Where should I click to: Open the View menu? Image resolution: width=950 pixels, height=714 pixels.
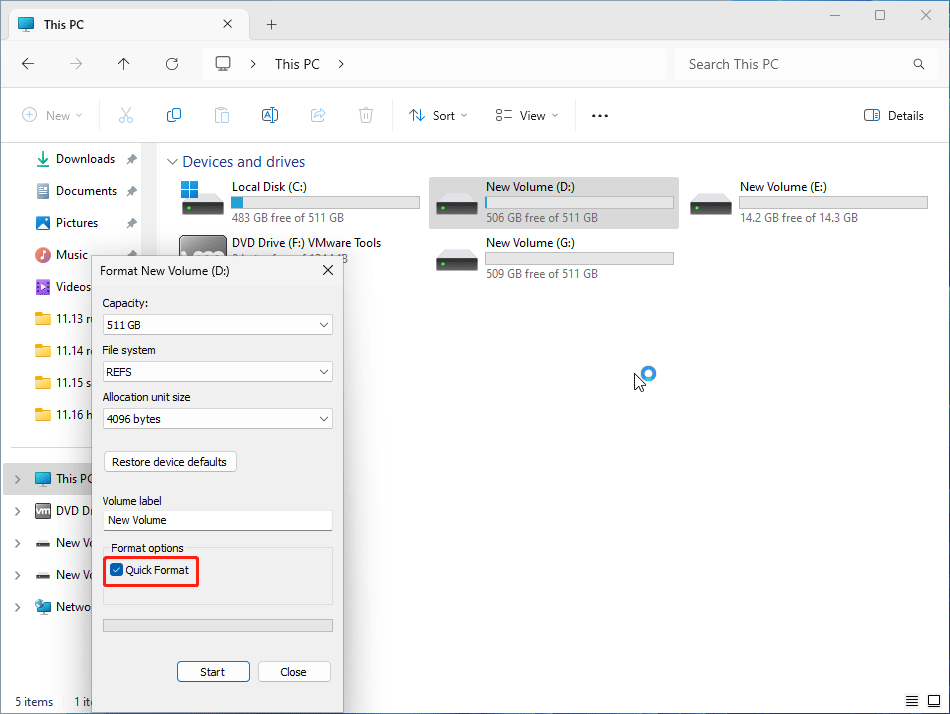pyautogui.click(x=527, y=116)
